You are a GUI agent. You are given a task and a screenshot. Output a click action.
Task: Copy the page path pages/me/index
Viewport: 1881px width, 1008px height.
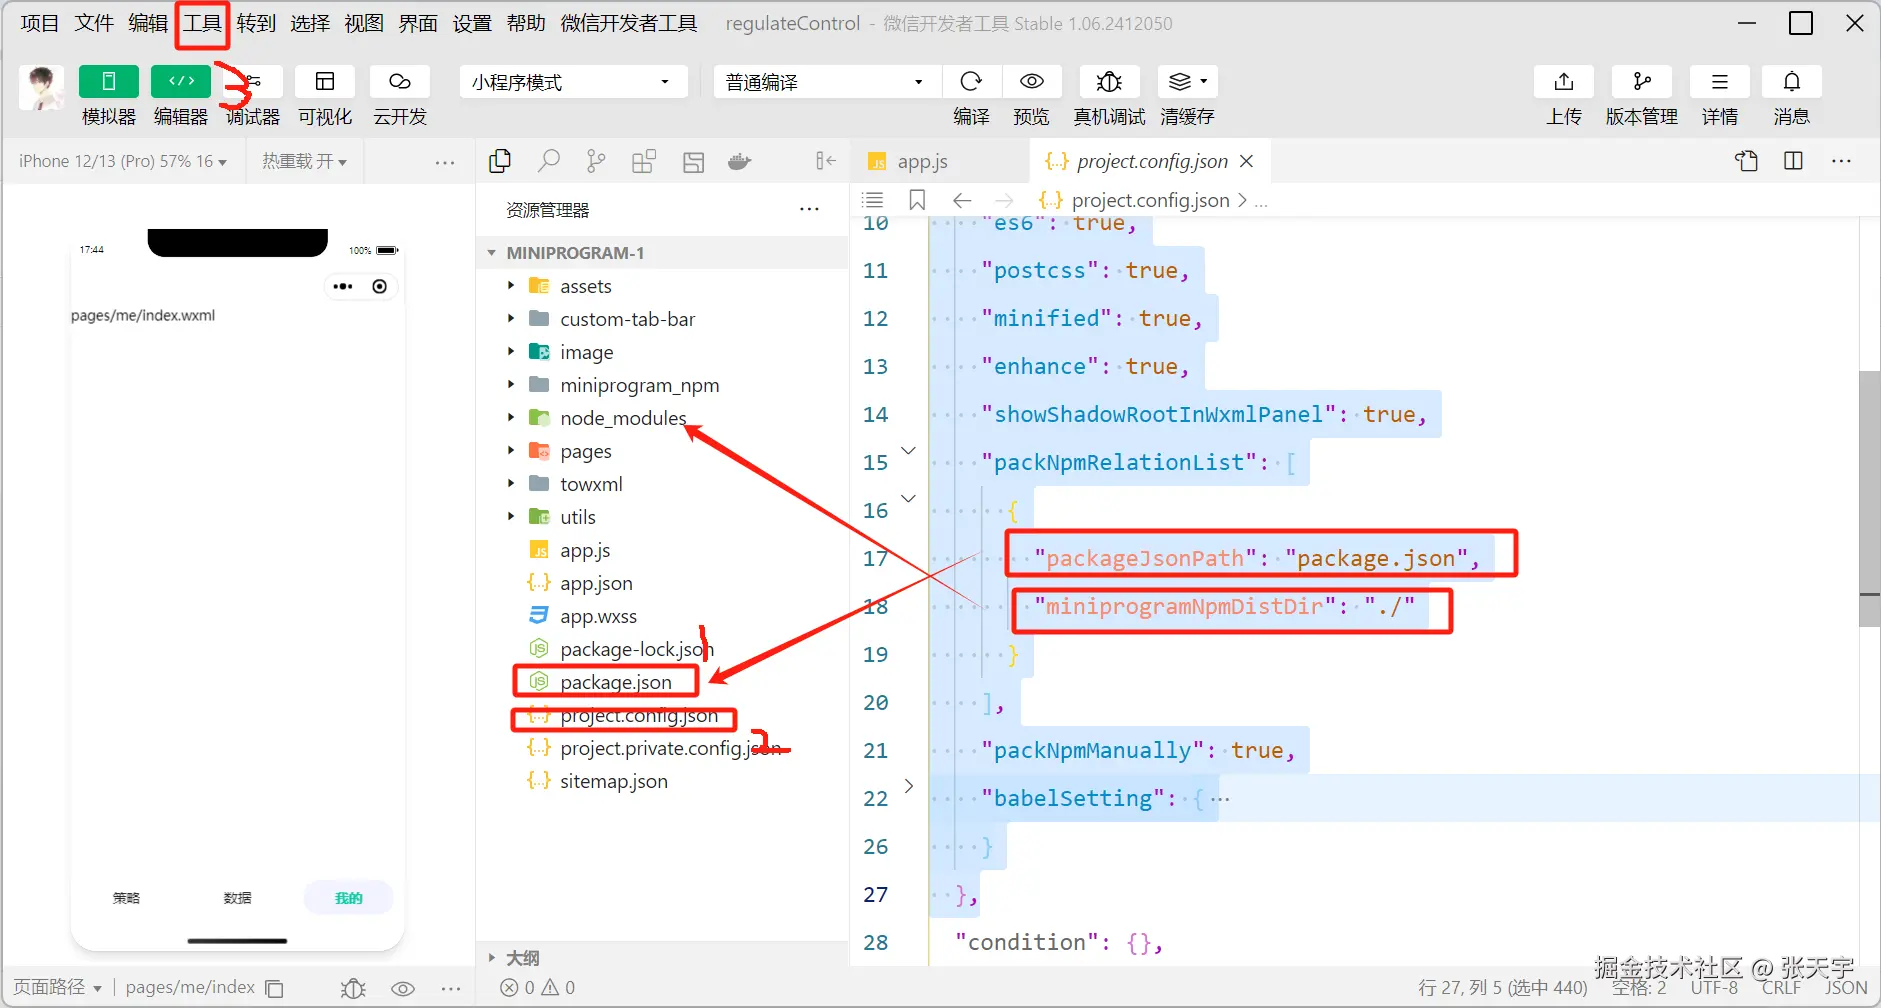click(274, 988)
